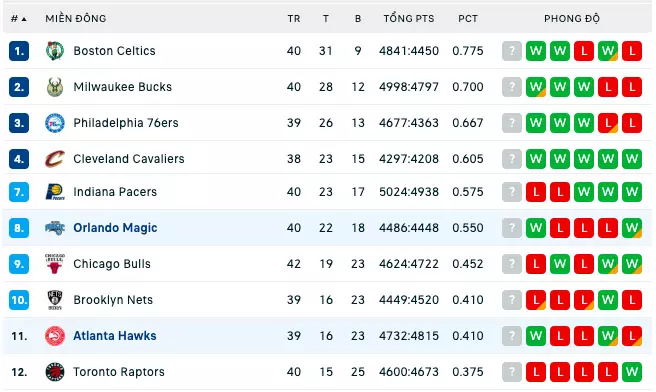
Task: Sort by the TỔNG PTS column header
Action: coord(409,19)
